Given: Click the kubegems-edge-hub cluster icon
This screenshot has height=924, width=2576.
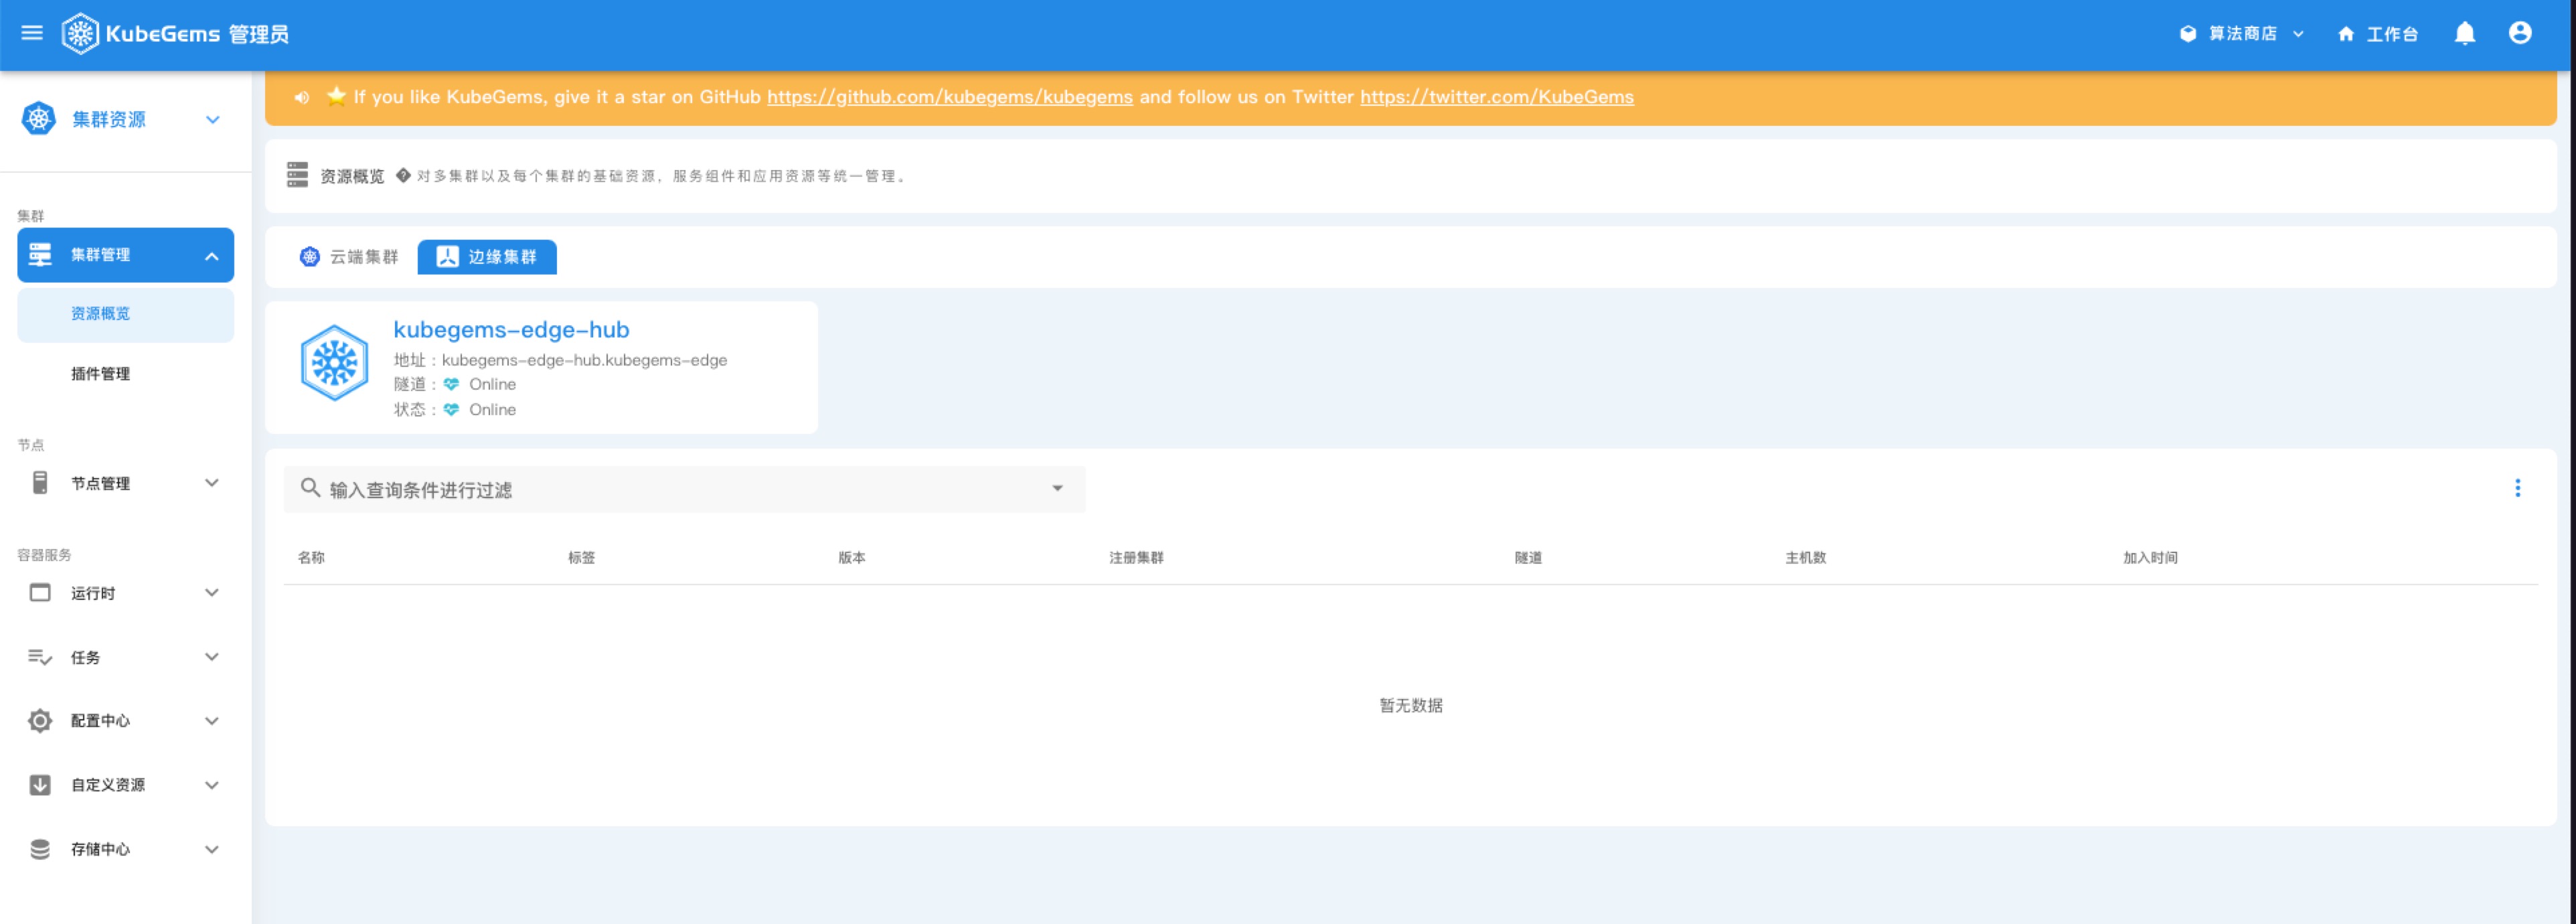Looking at the screenshot, I should coord(334,363).
